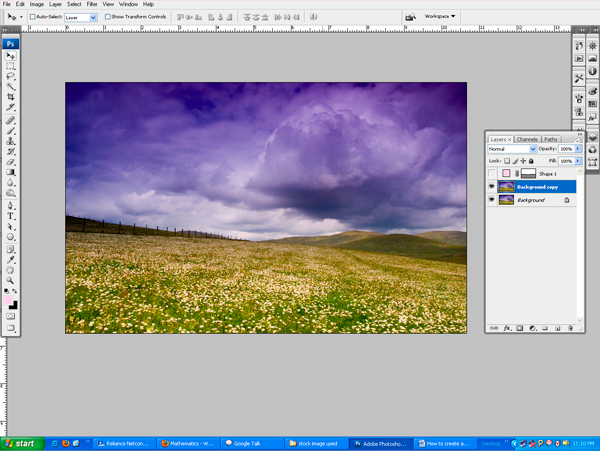600x451 pixels.
Task: Click the black background color swatch
Action: click(x=14, y=306)
